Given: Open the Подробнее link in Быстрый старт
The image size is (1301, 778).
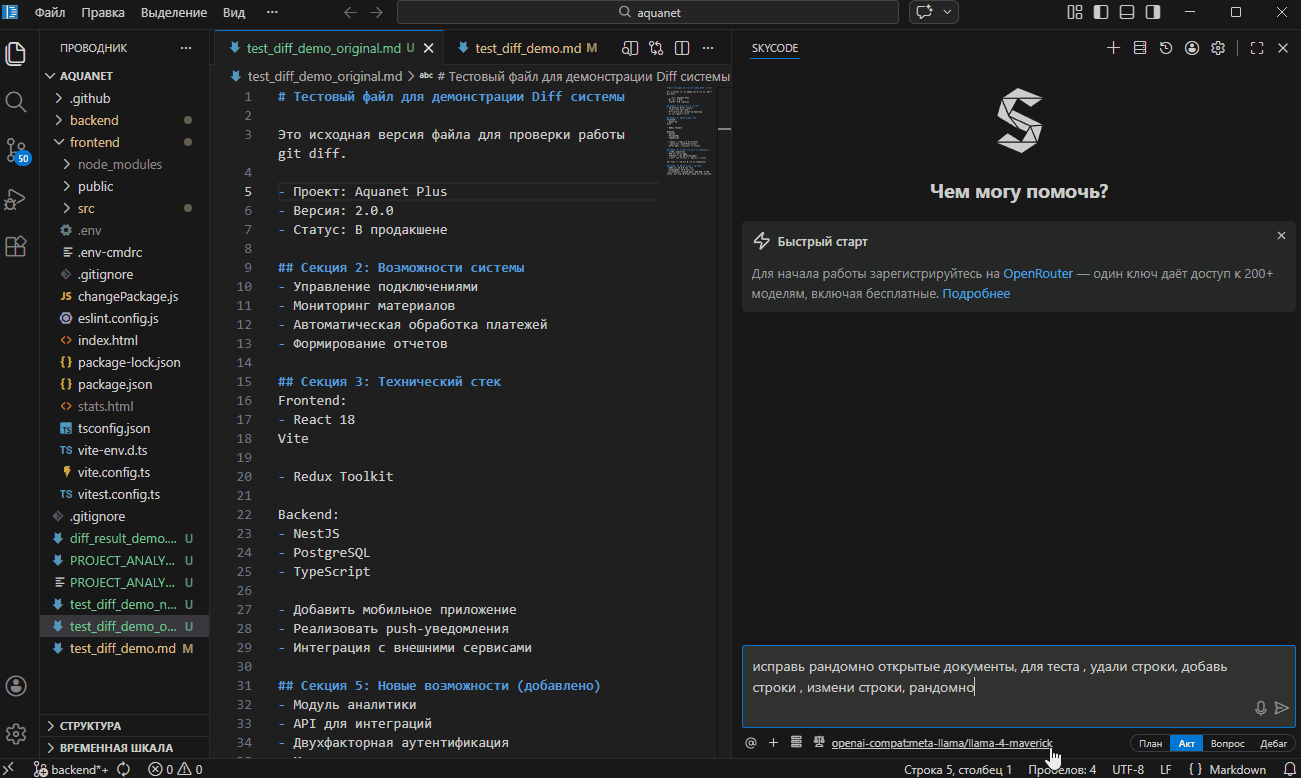Looking at the screenshot, I should 976,293.
